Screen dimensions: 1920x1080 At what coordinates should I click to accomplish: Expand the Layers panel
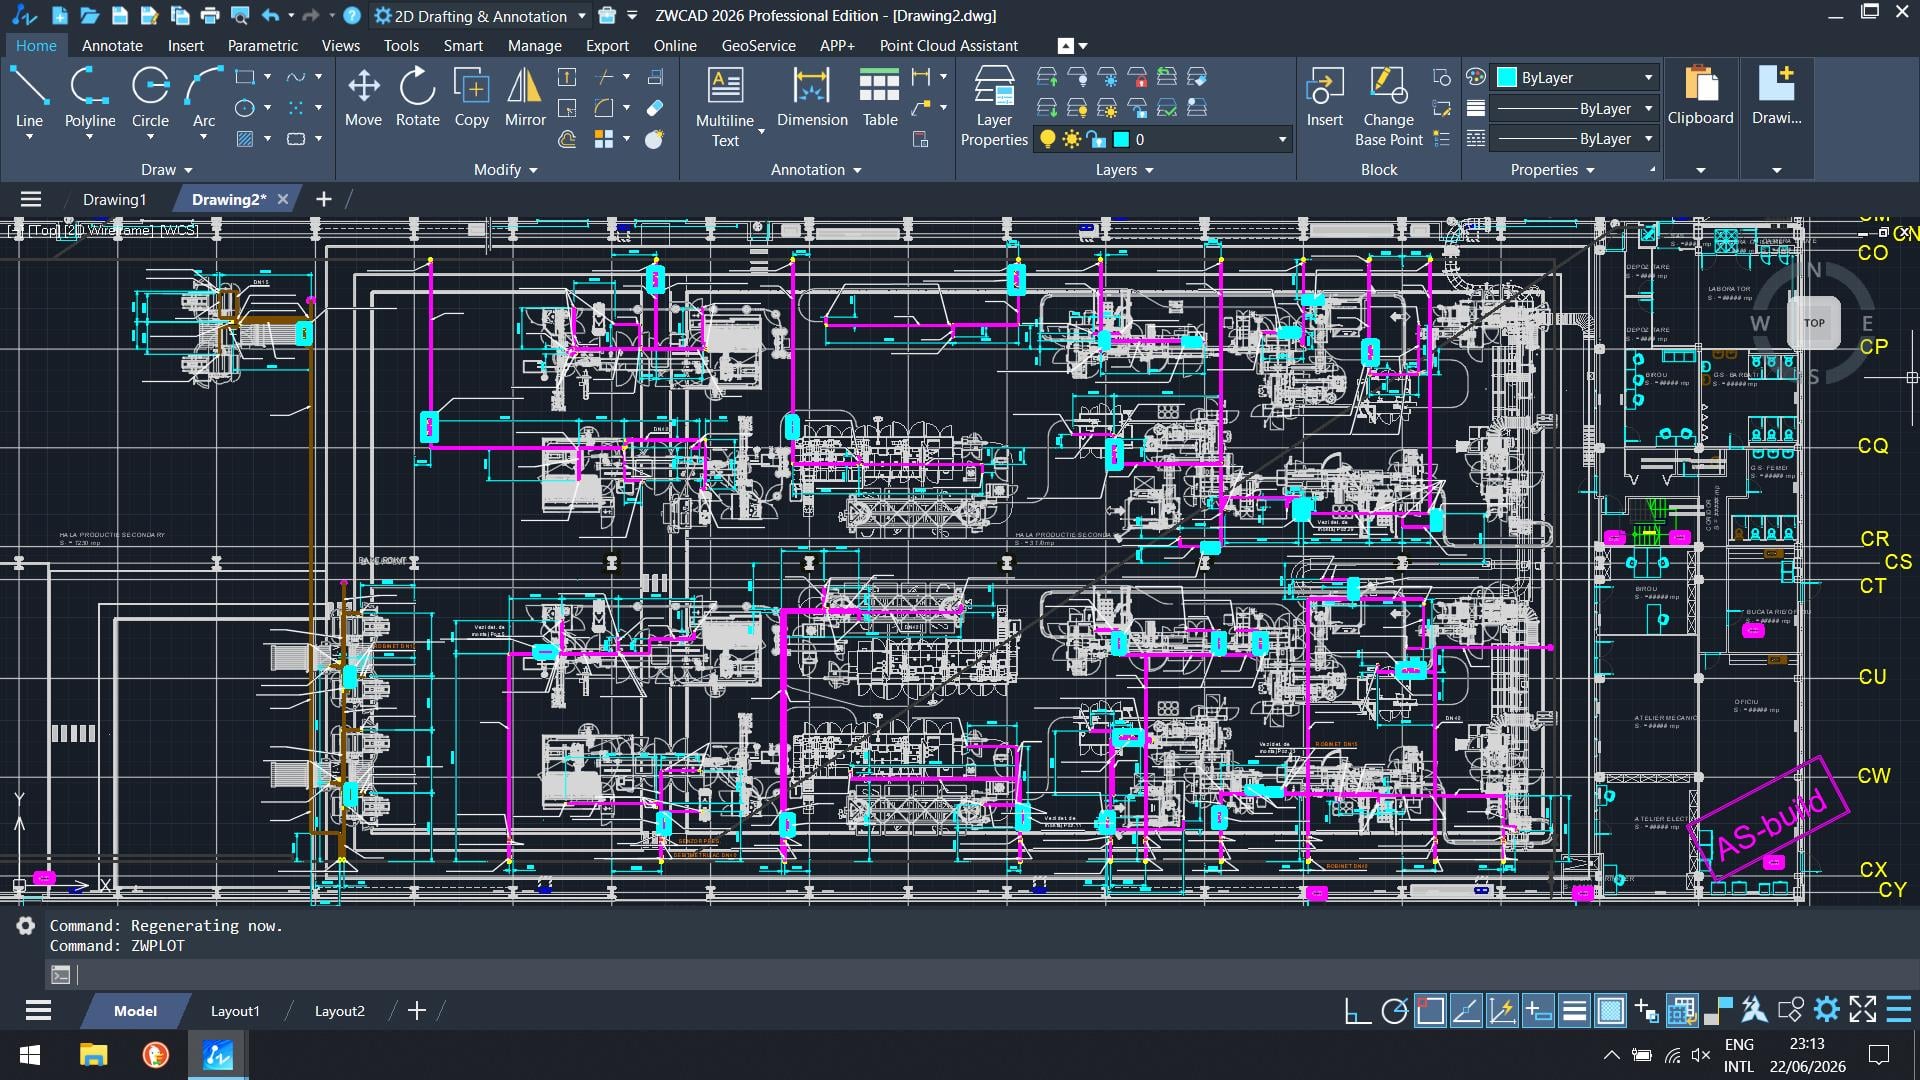coord(1124,169)
